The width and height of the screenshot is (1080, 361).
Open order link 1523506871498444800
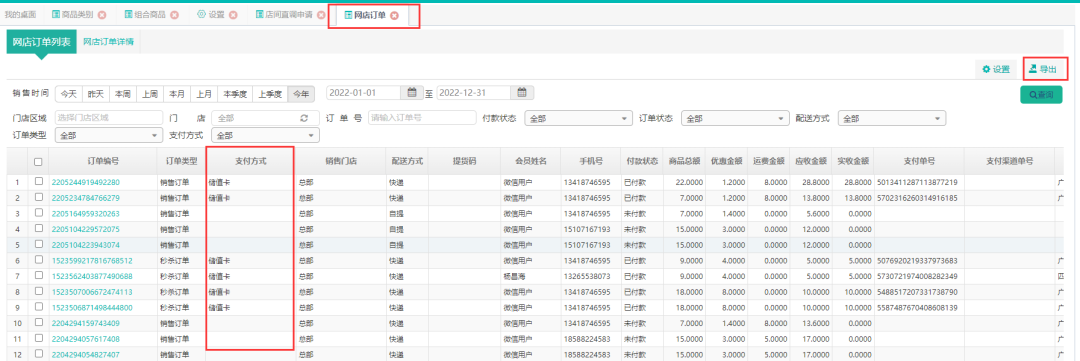point(92,307)
